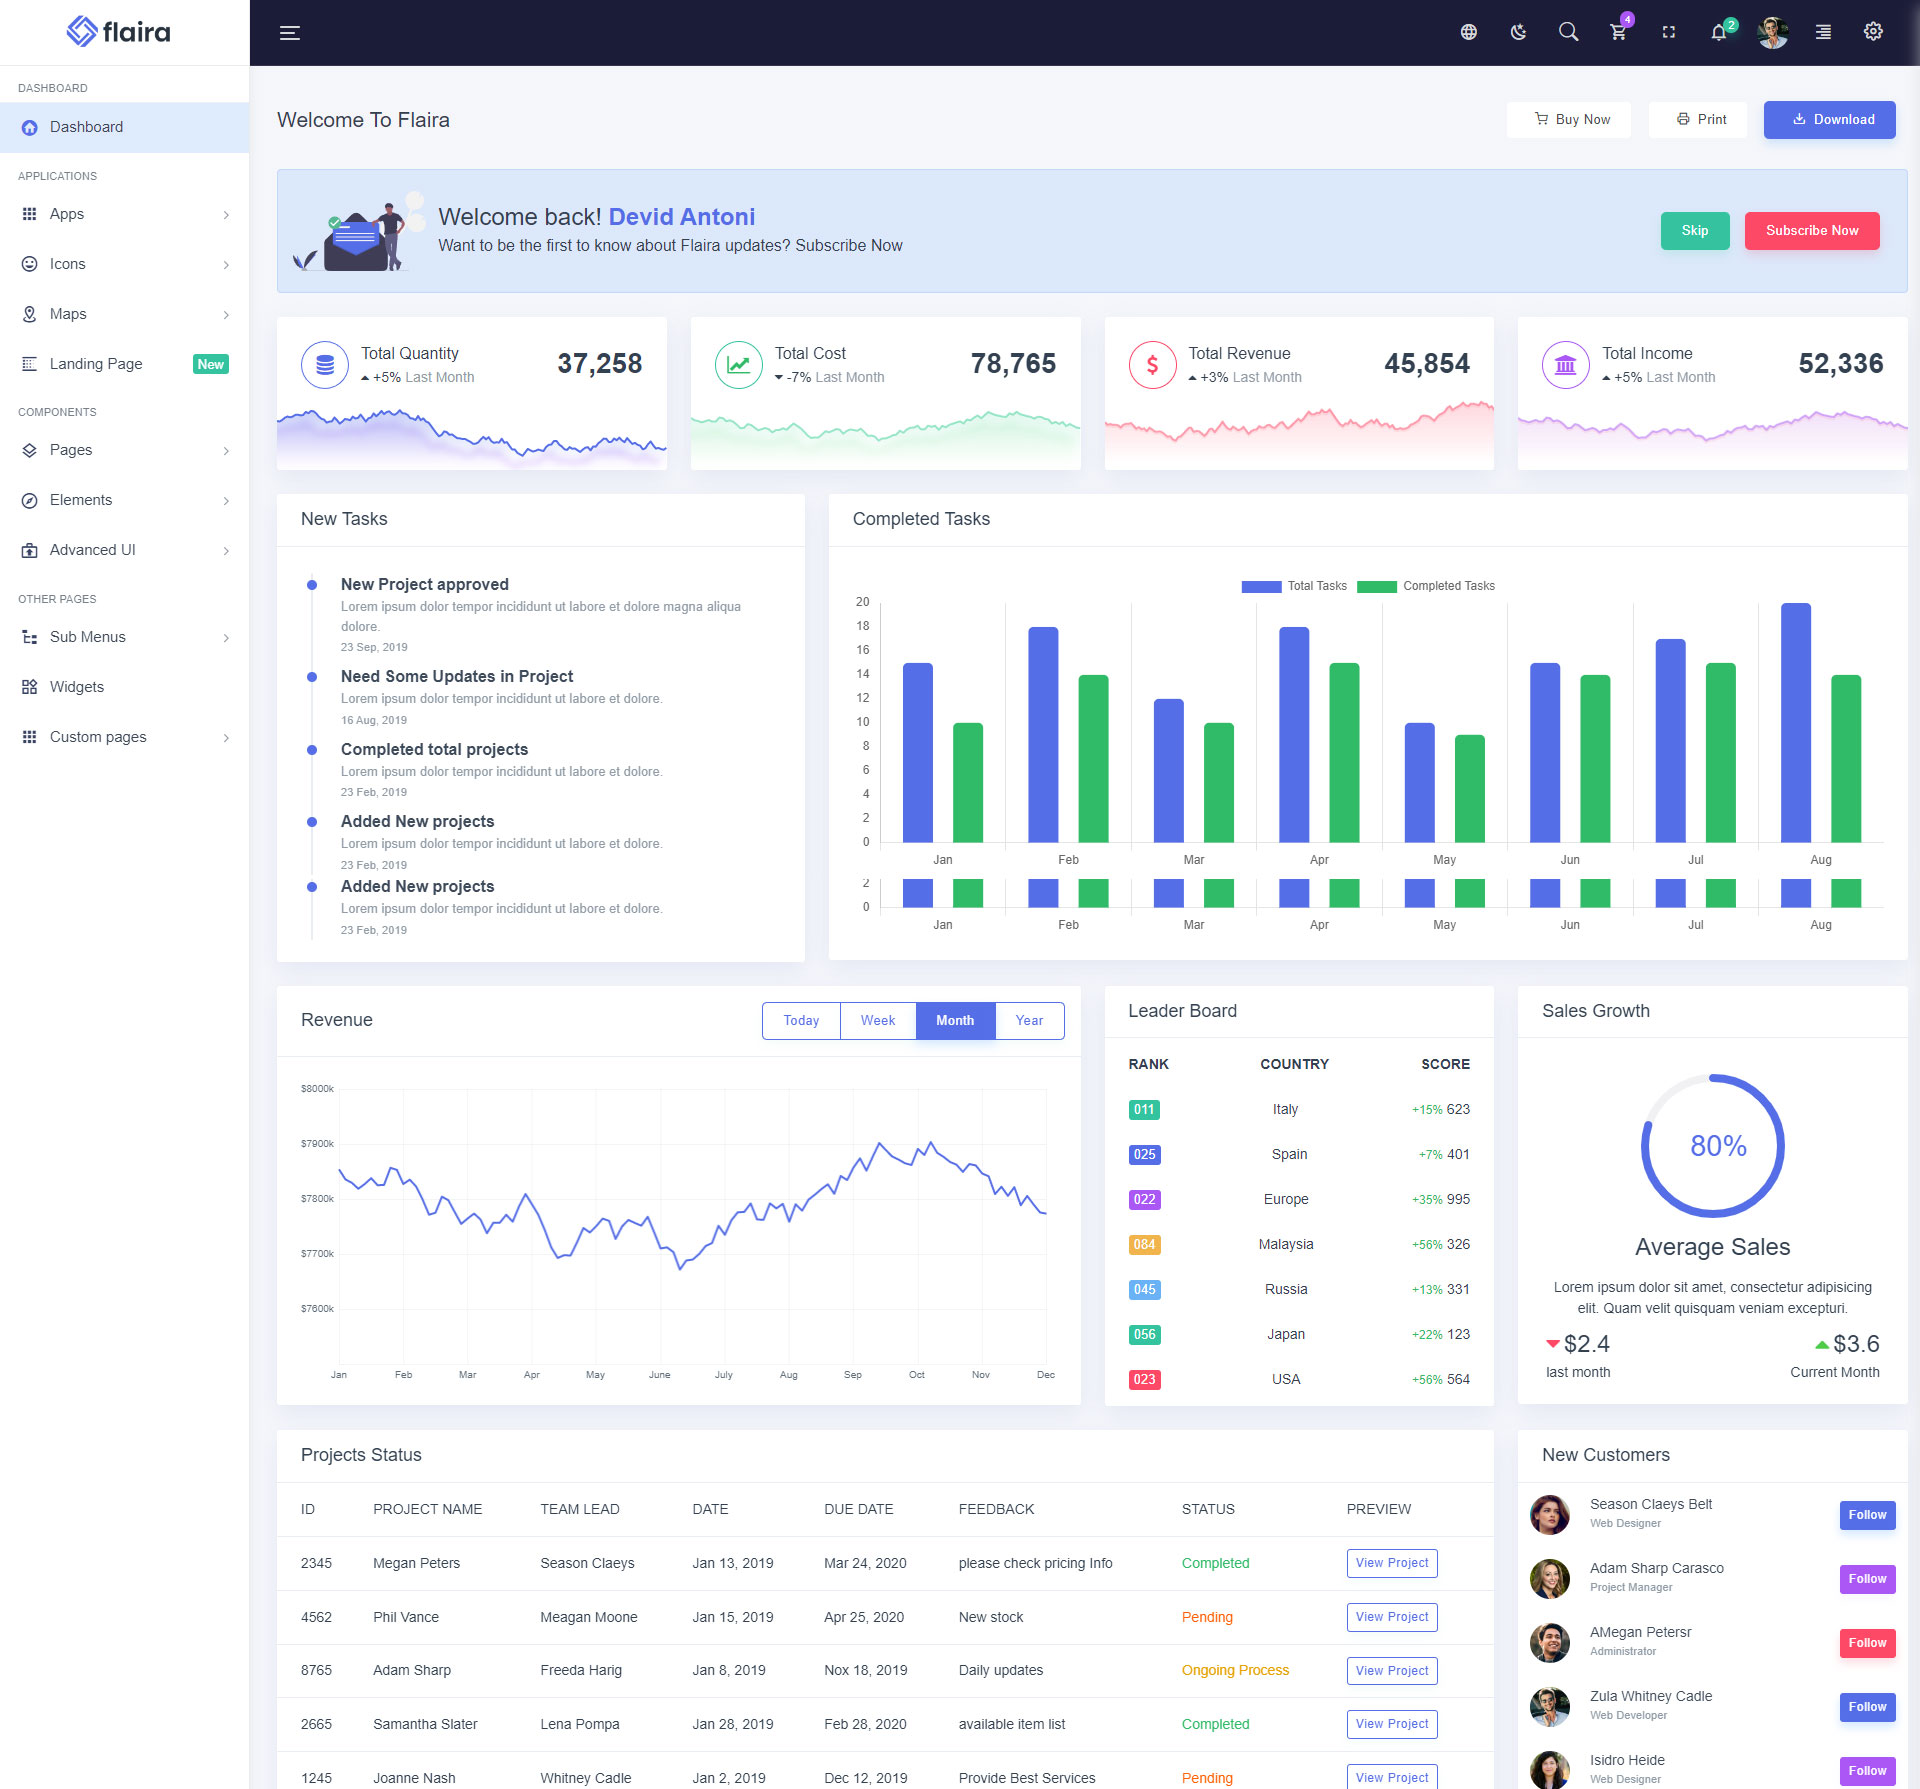
Task: Open the language globe icon
Action: [1468, 32]
